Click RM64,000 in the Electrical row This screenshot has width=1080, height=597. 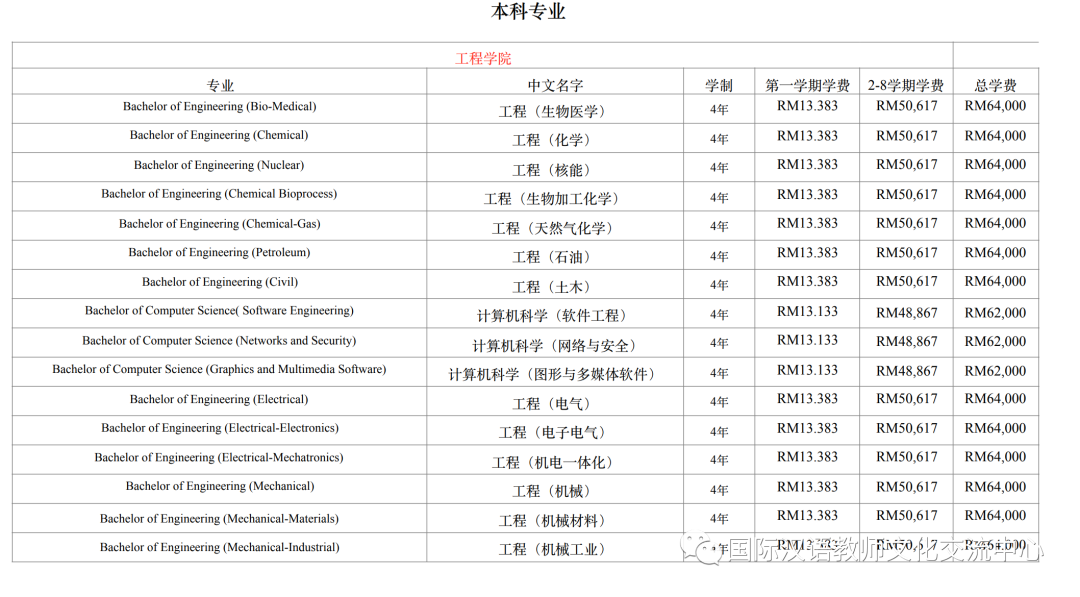(995, 399)
